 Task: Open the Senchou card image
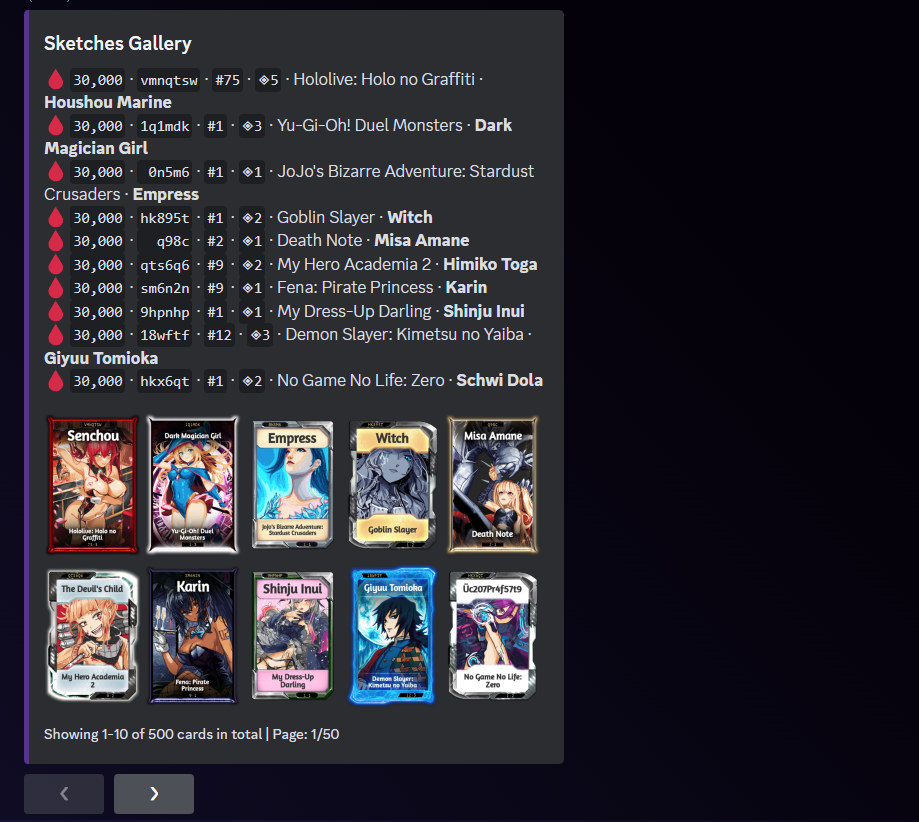coord(93,485)
